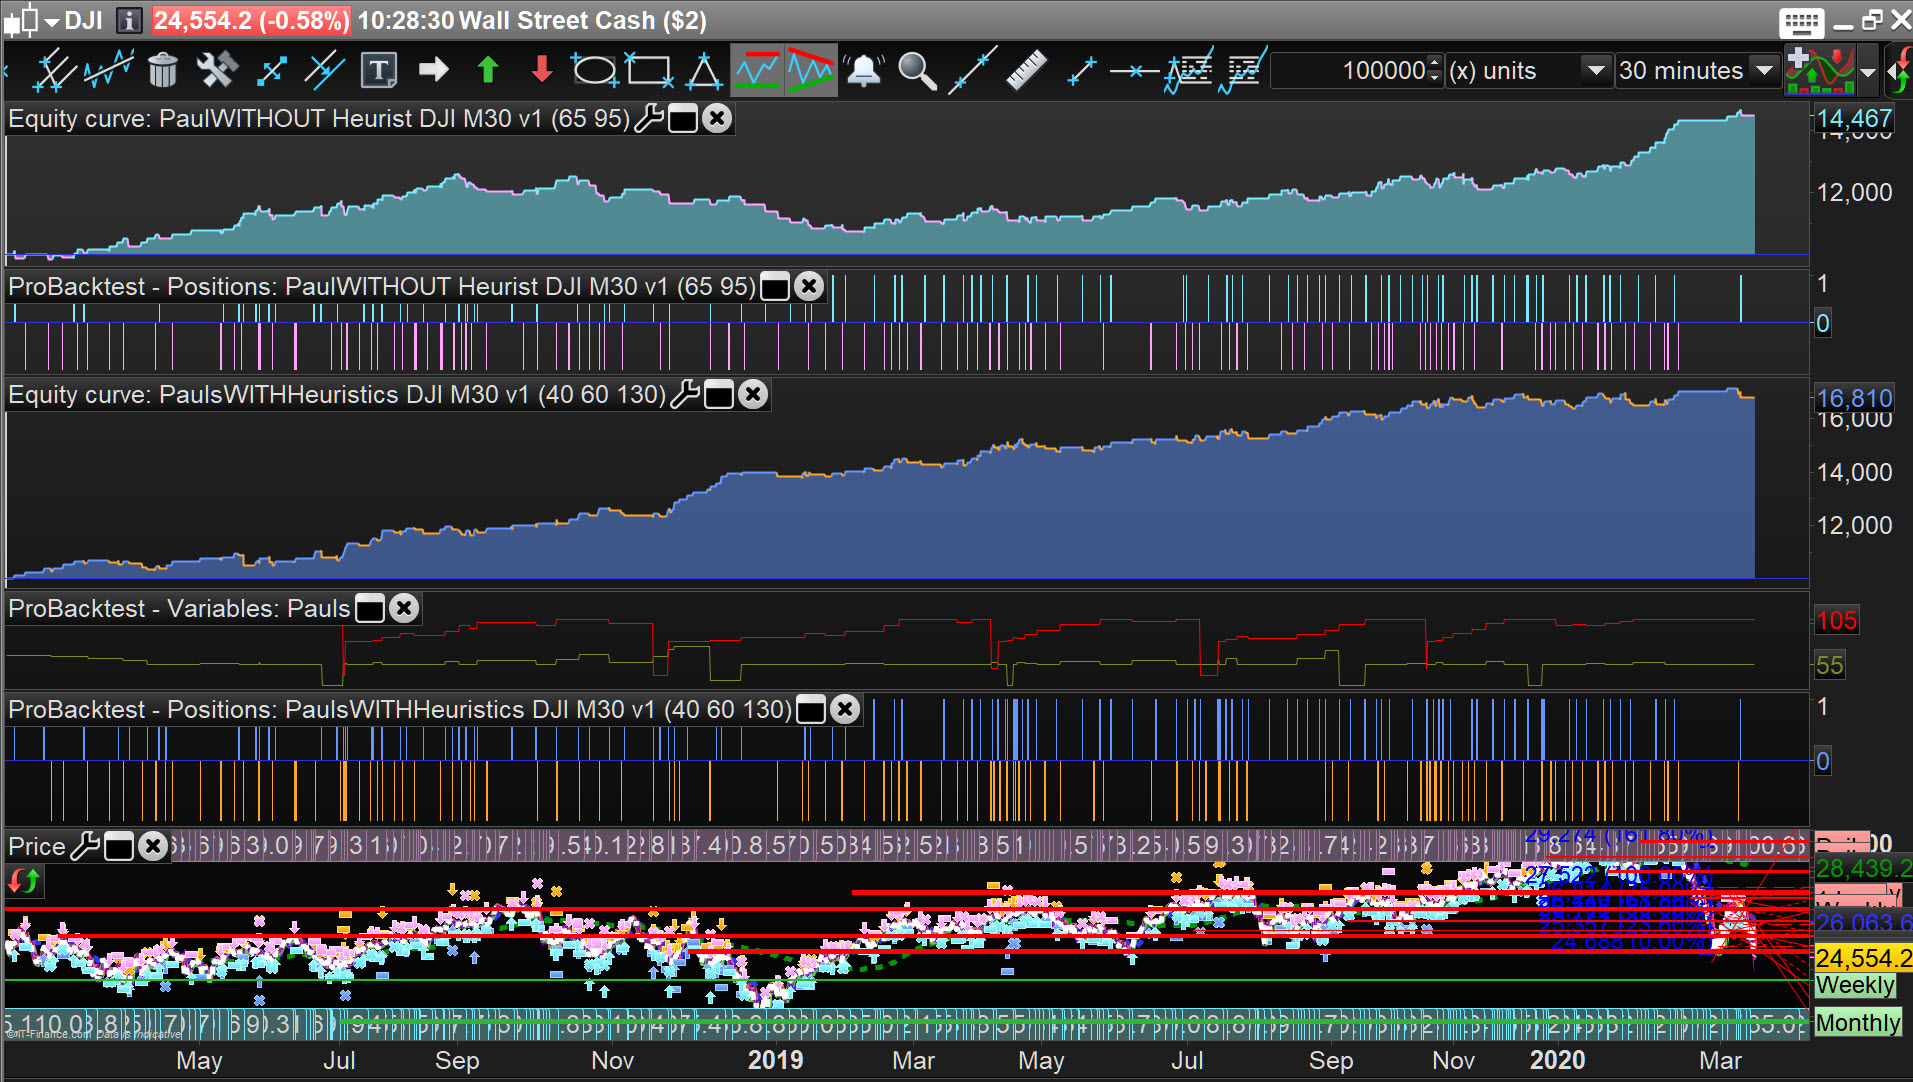Click the 'ProBacktest - Variables: Pauls' panel title
The height and width of the screenshot is (1082, 1913).
click(179, 608)
